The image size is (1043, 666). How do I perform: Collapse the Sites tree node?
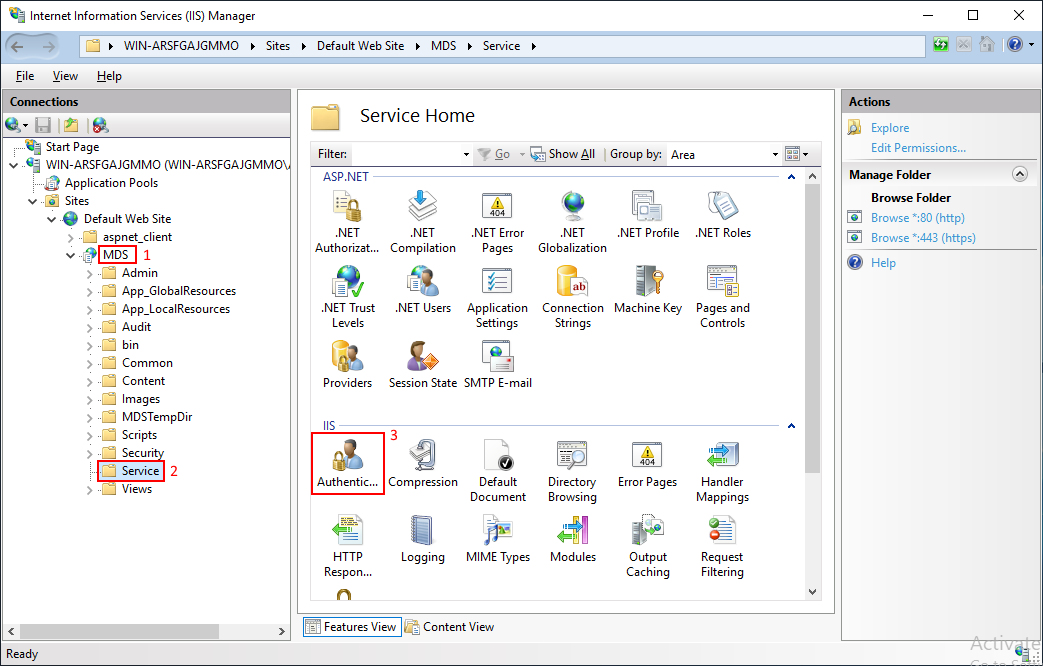pos(33,201)
